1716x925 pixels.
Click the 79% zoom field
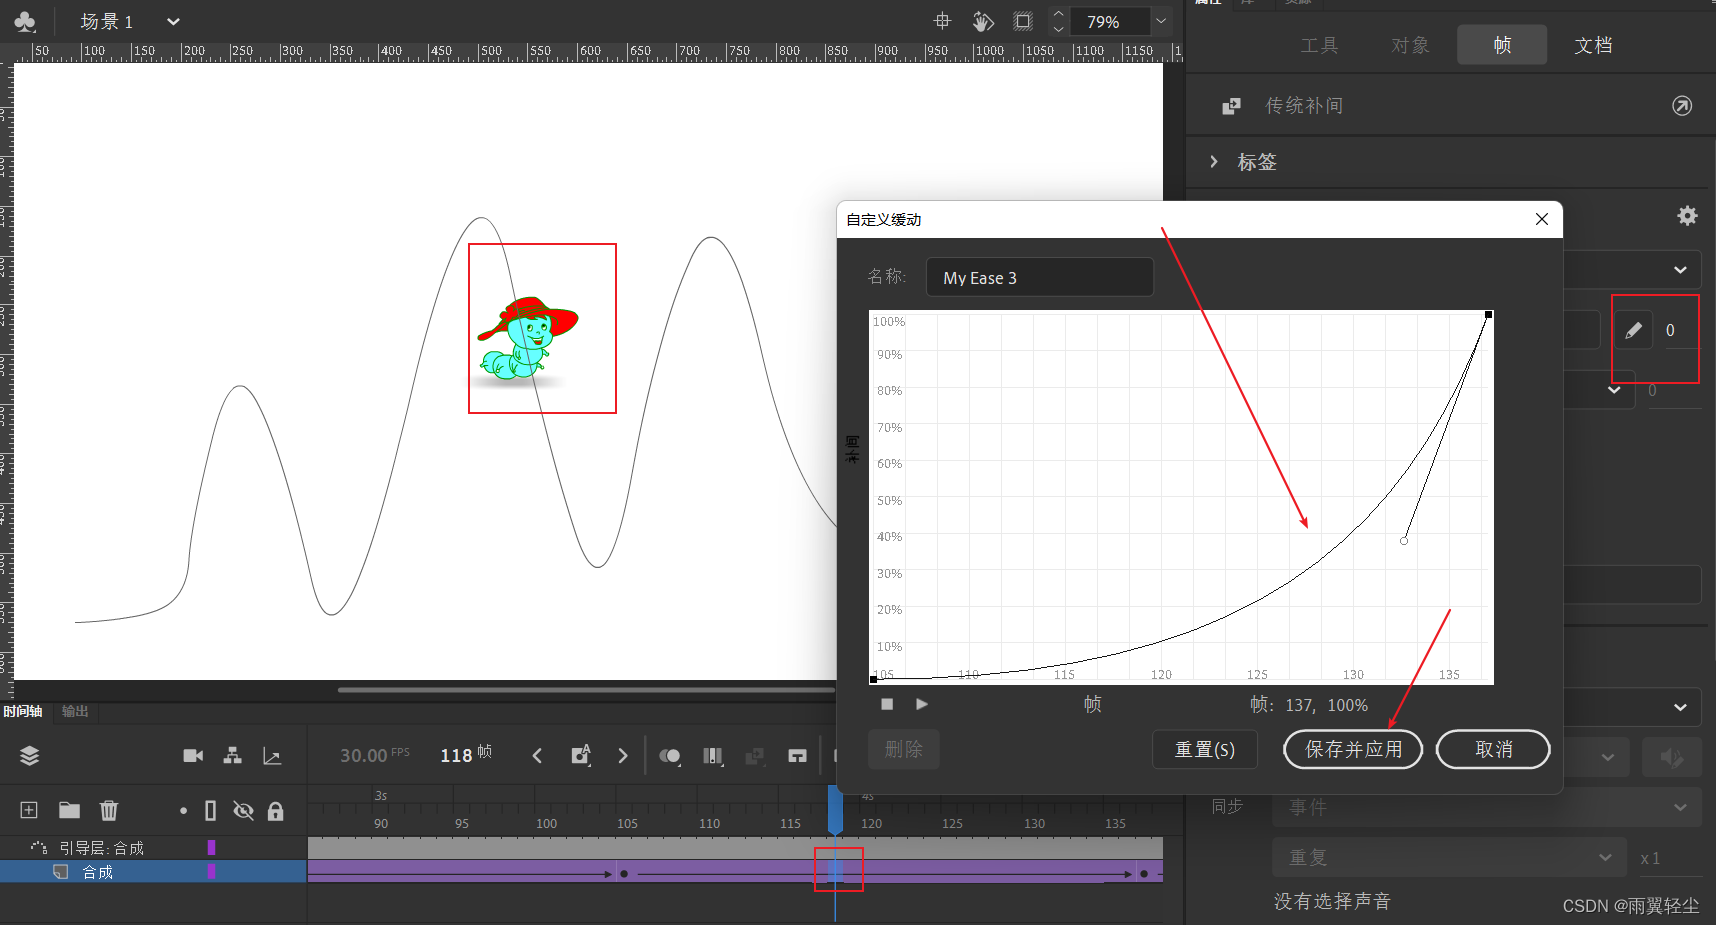pos(1110,22)
